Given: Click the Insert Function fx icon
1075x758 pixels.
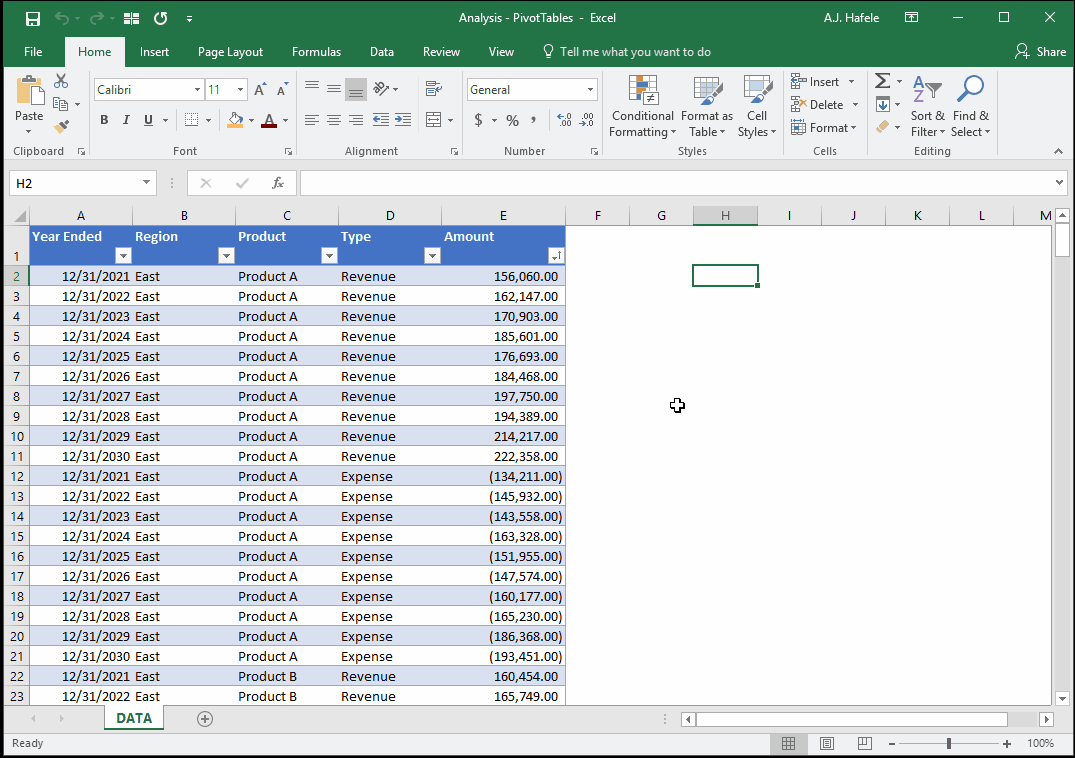Looking at the screenshot, I should 278,183.
